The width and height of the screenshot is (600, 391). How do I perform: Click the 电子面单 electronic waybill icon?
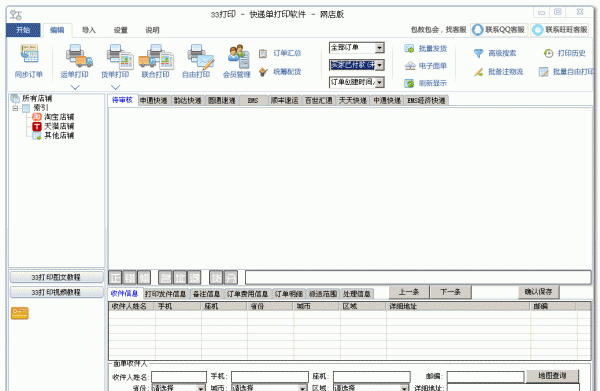click(409, 66)
